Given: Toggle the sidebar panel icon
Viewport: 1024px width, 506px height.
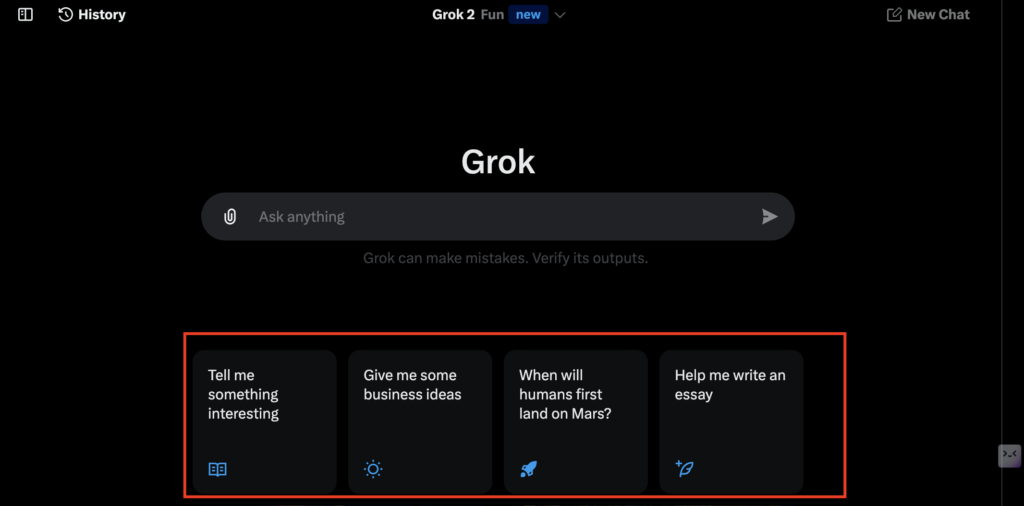Looking at the screenshot, I should pos(26,15).
